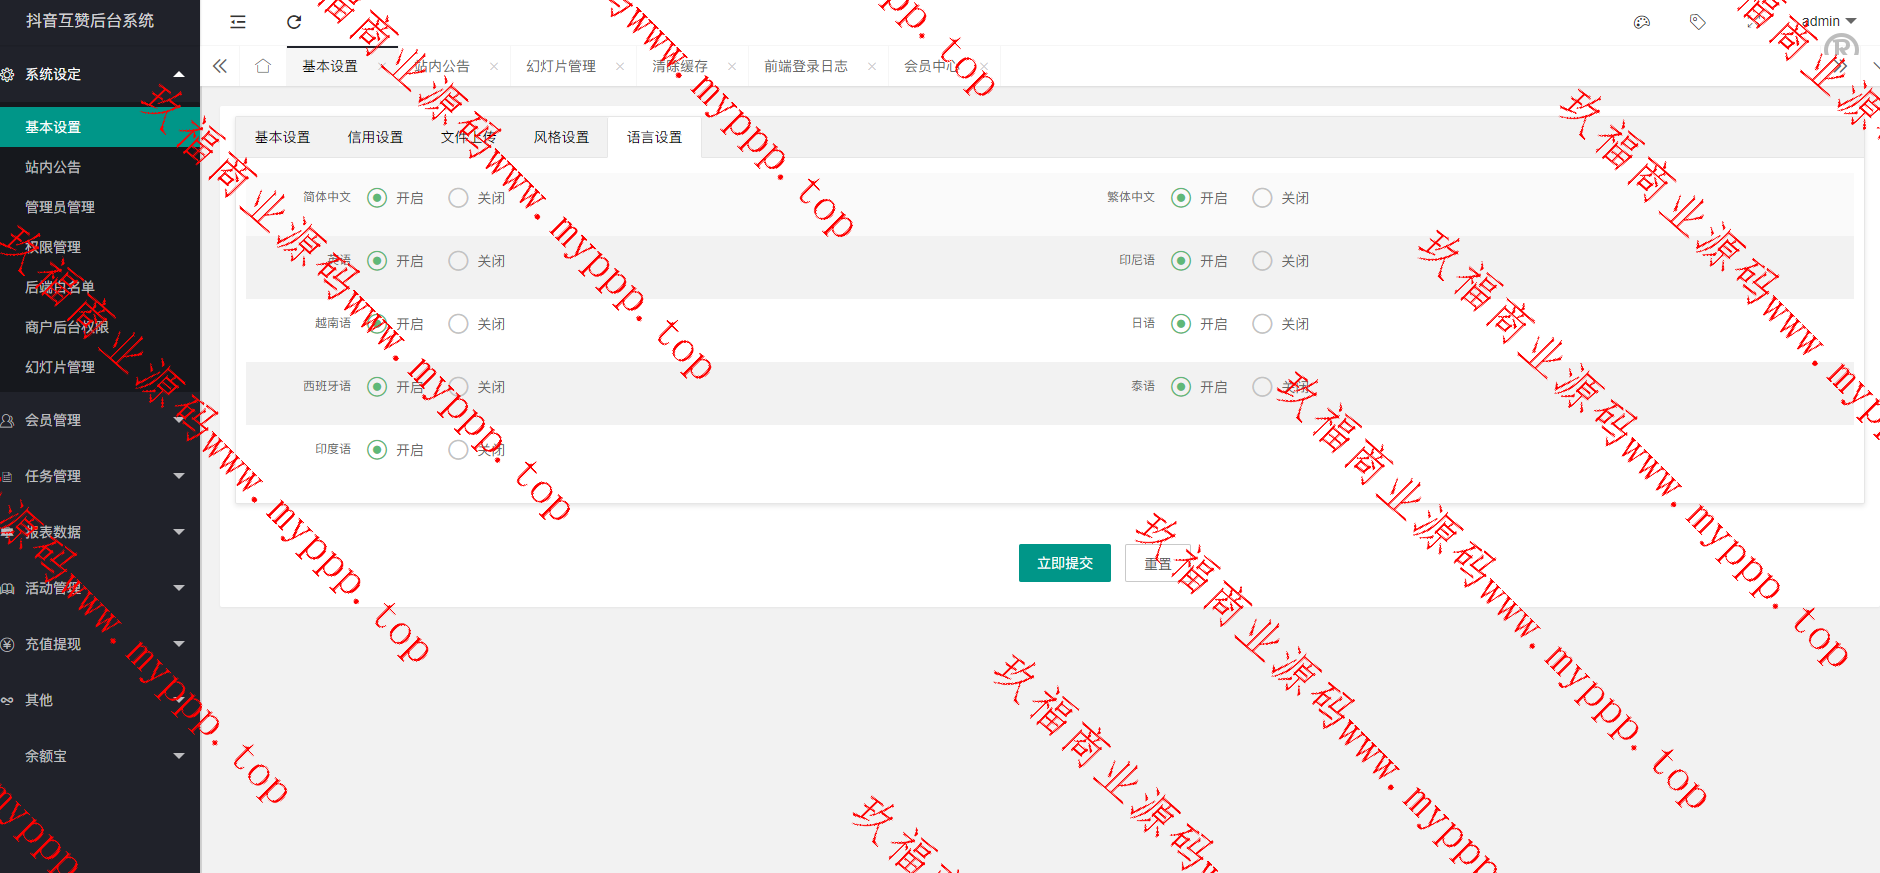Close the 幻灯片管理 tab
The width and height of the screenshot is (1880, 873).
coord(620,67)
